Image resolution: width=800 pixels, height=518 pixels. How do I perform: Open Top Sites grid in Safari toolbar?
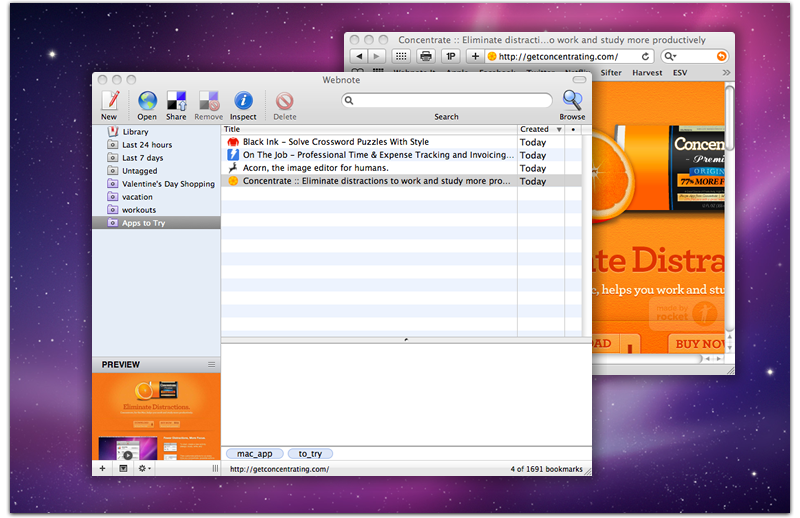[401, 56]
